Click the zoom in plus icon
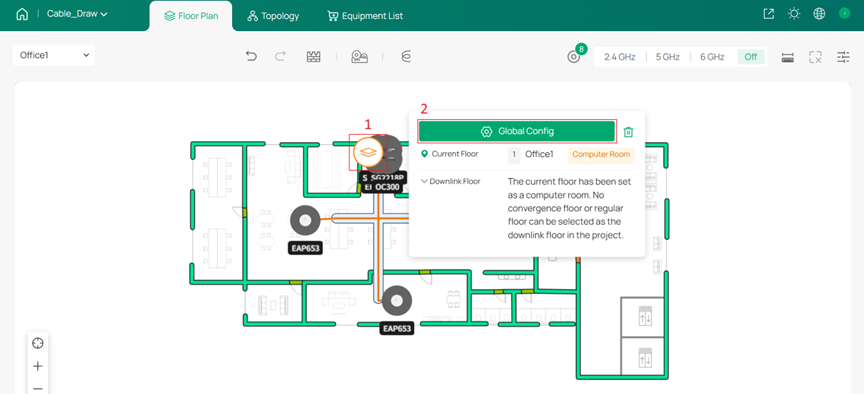The height and width of the screenshot is (394, 864). (x=37, y=366)
